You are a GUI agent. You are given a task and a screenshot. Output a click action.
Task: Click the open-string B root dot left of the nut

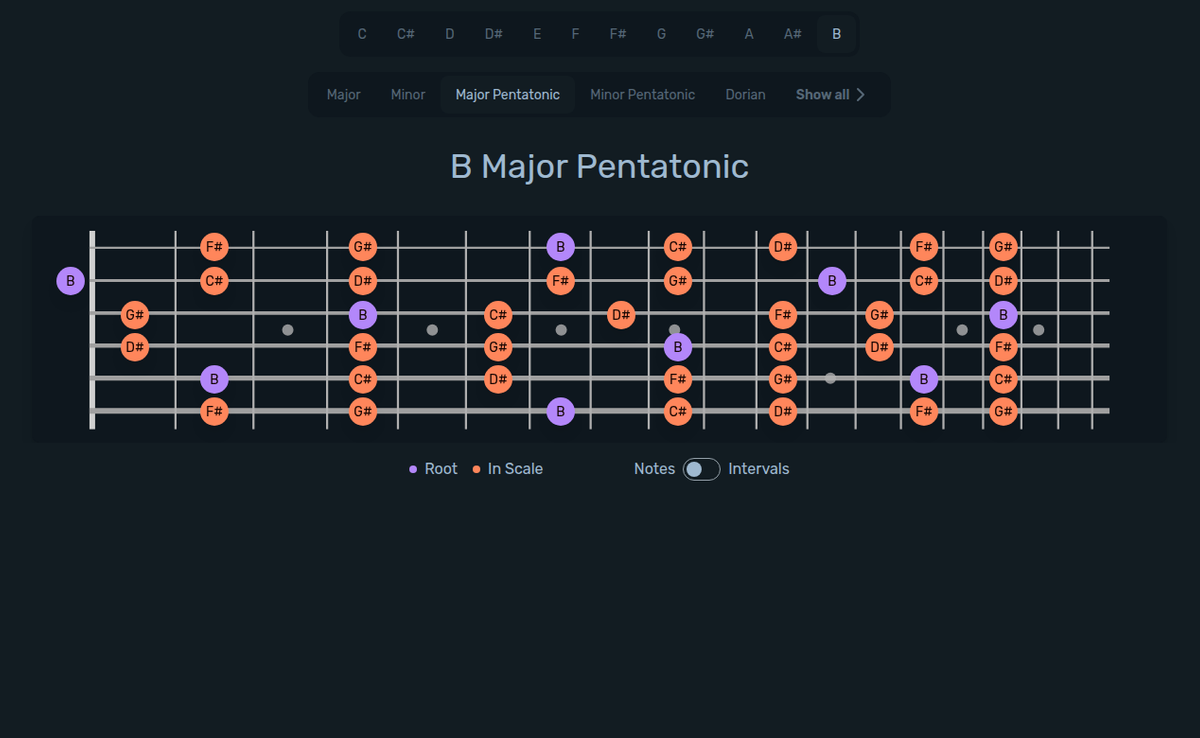[71, 281]
